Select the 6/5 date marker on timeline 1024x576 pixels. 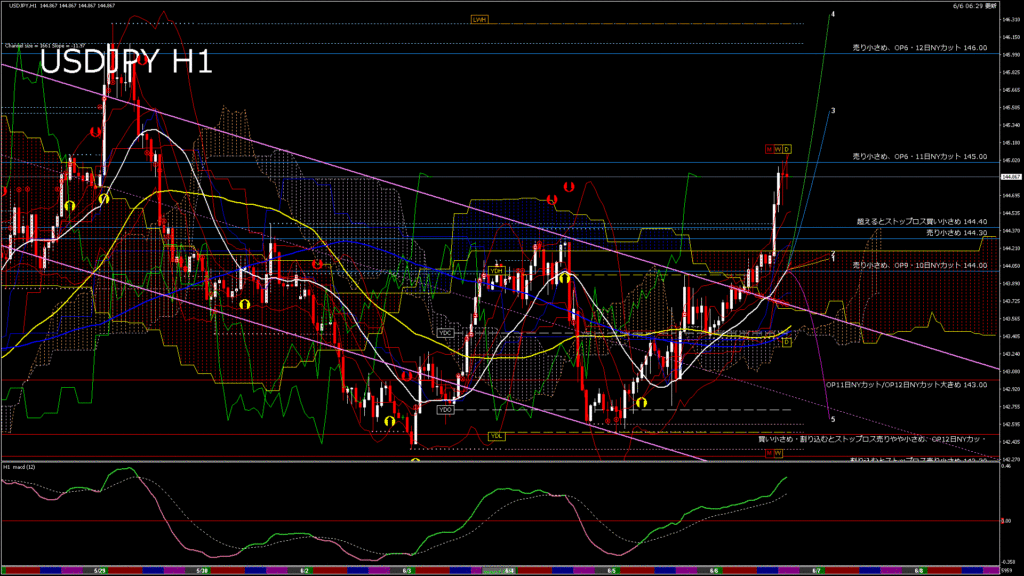(611, 571)
